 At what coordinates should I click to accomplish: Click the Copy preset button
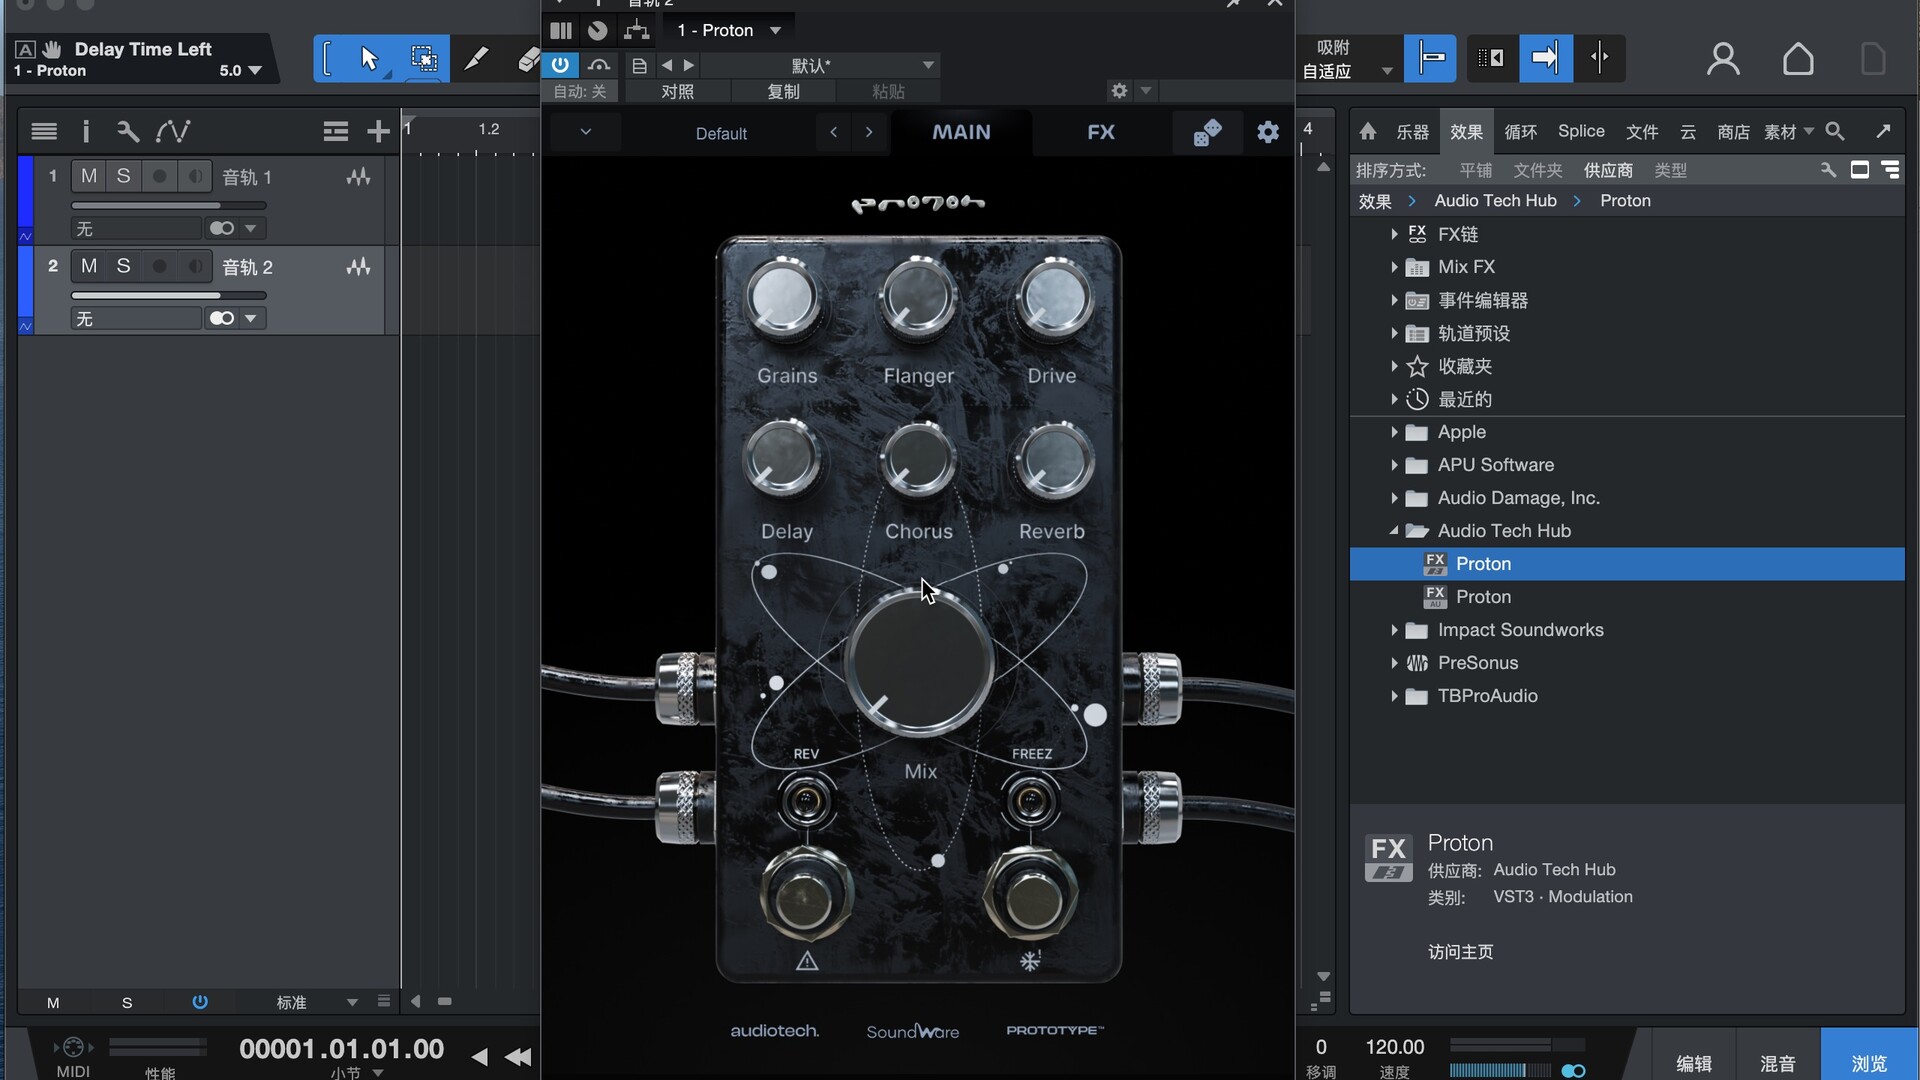pyautogui.click(x=783, y=91)
